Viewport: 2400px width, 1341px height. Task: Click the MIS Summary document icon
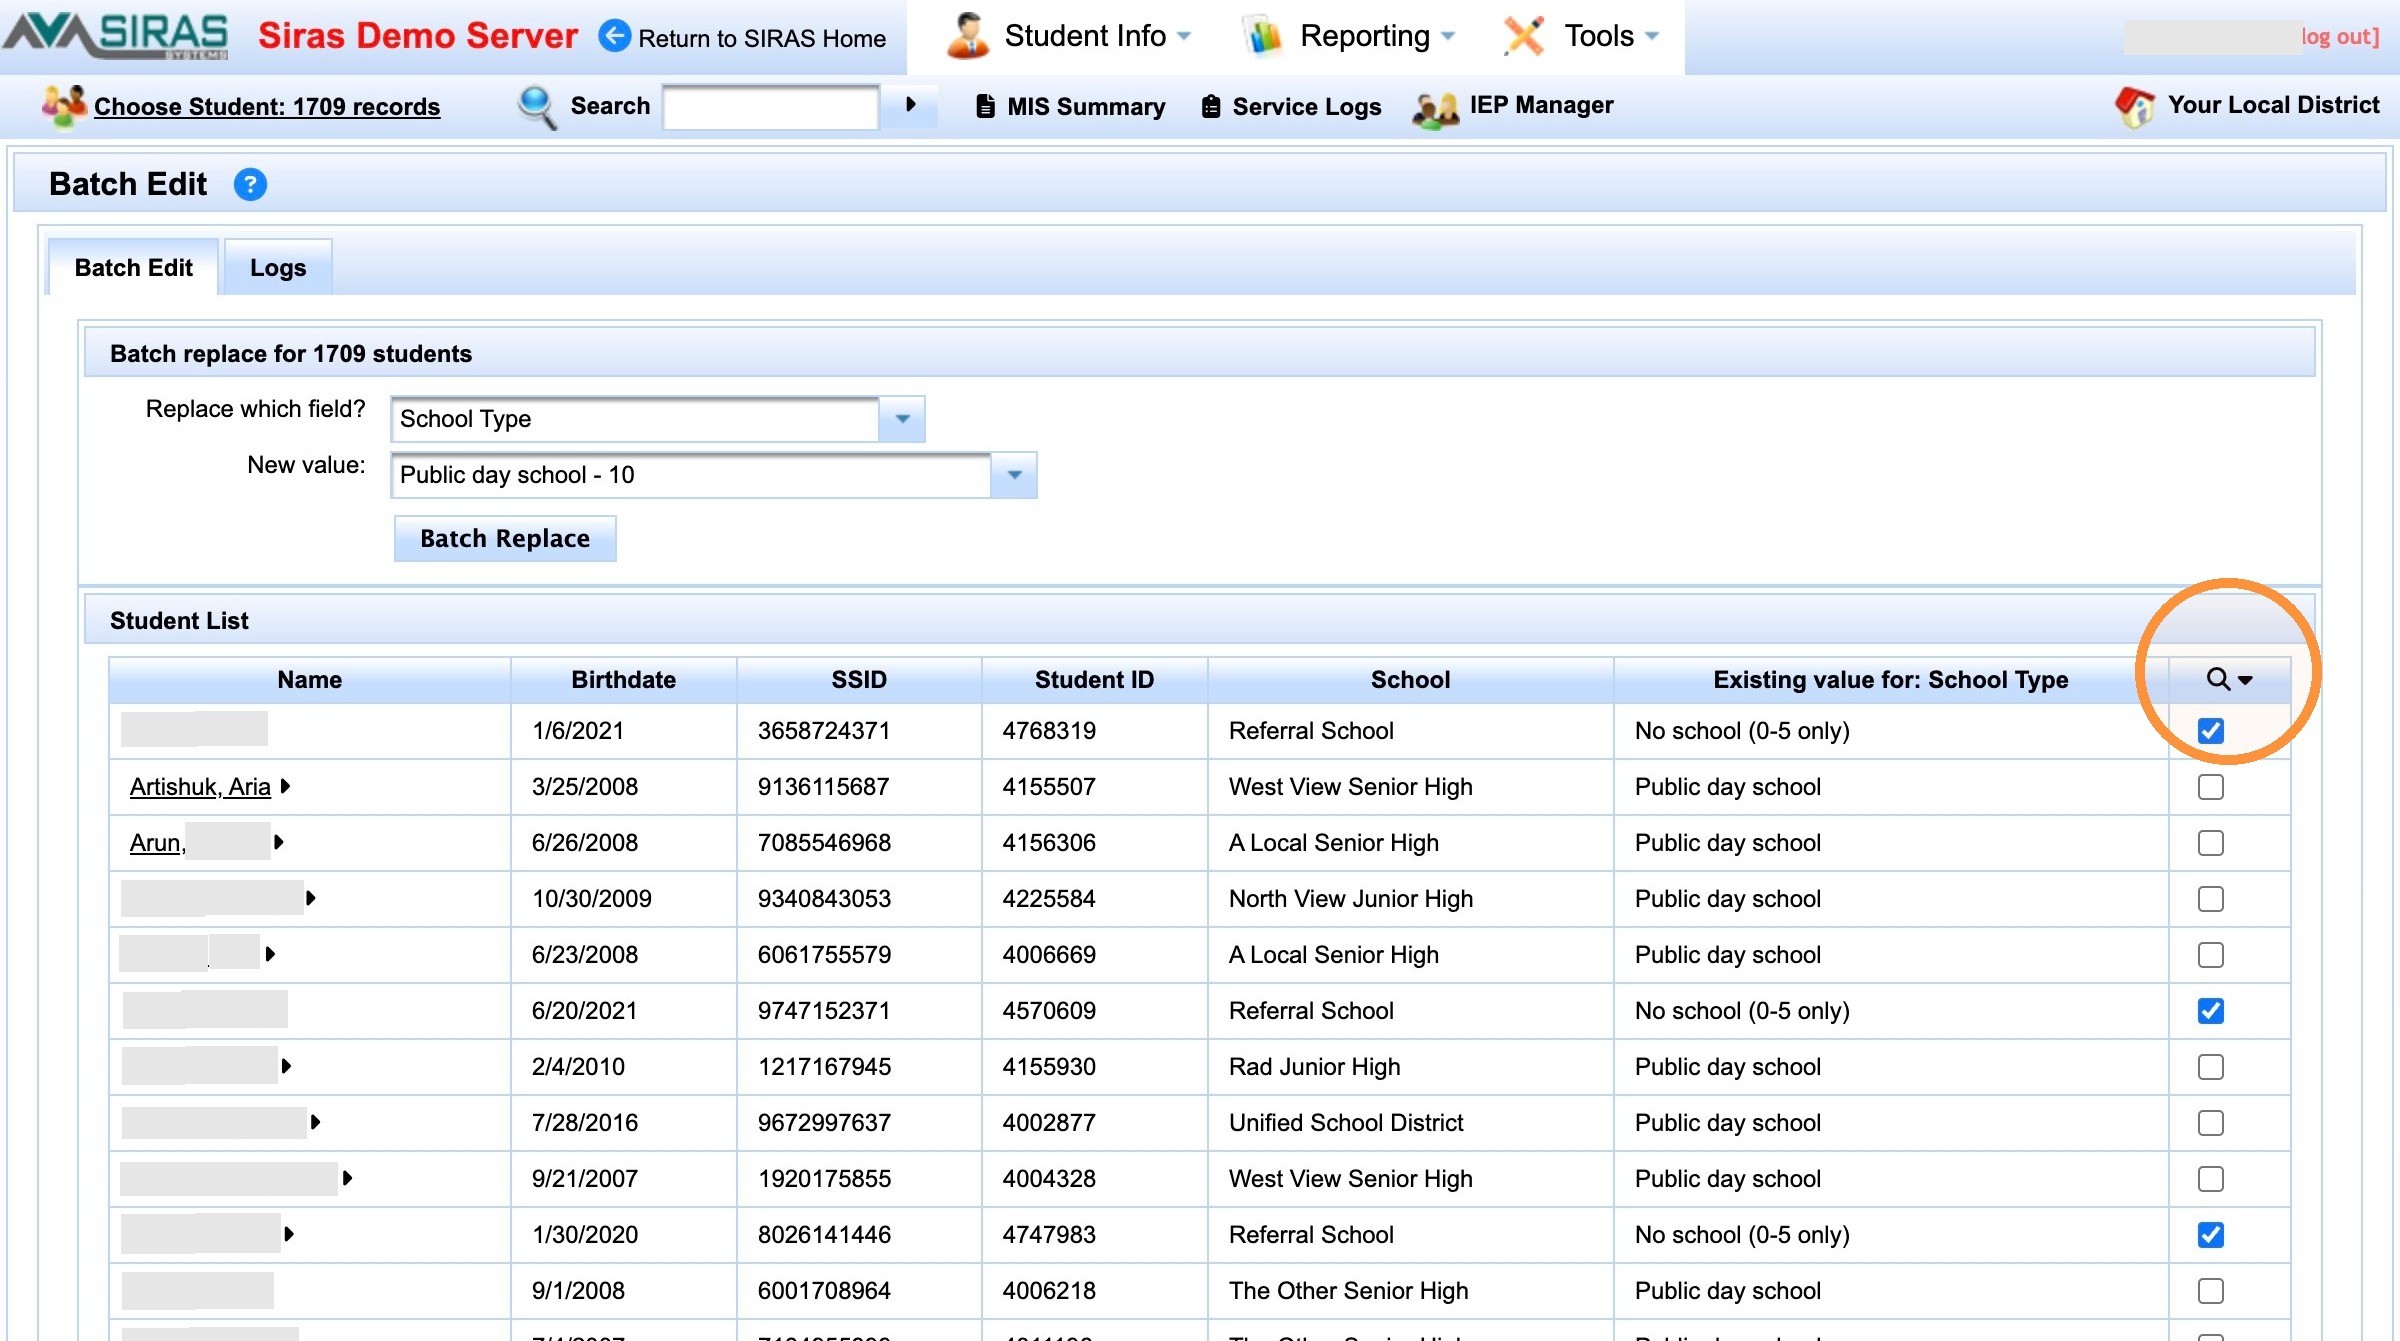pos(985,106)
